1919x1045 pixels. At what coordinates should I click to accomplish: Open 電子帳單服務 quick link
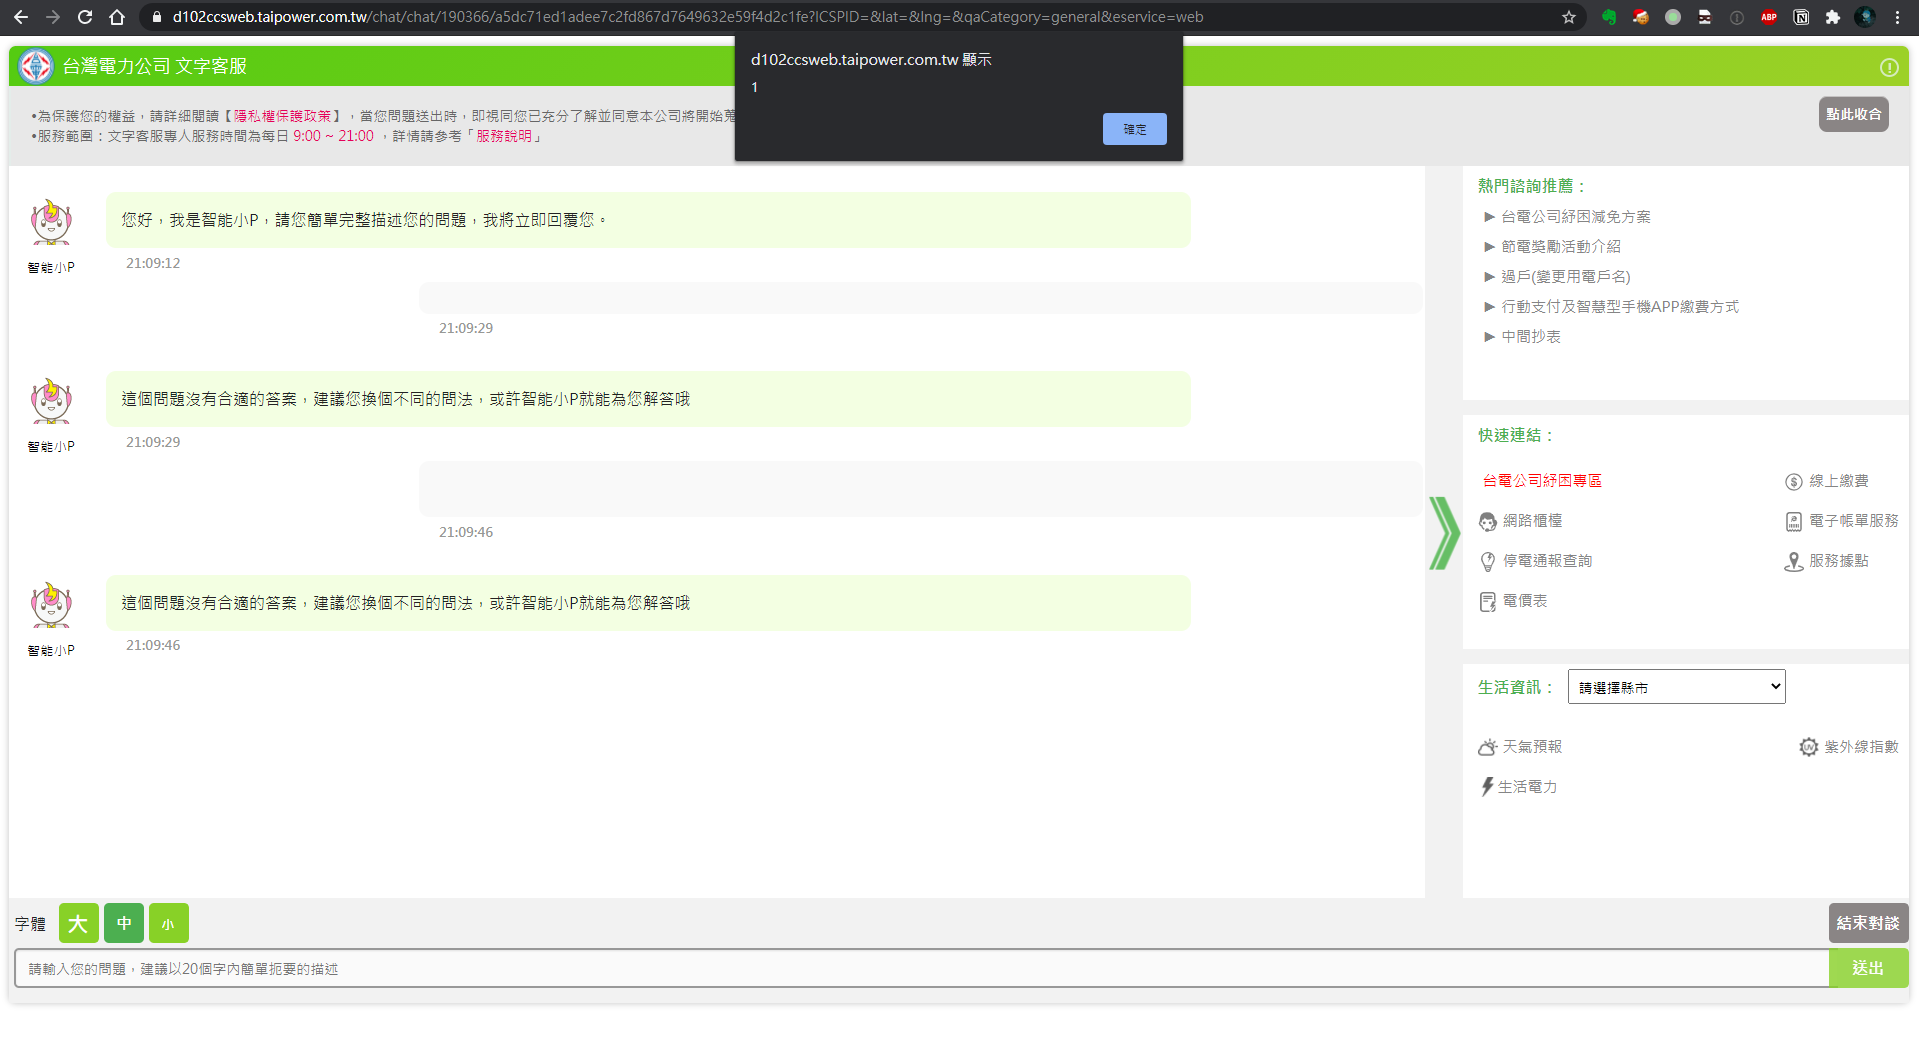(x=1841, y=521)
